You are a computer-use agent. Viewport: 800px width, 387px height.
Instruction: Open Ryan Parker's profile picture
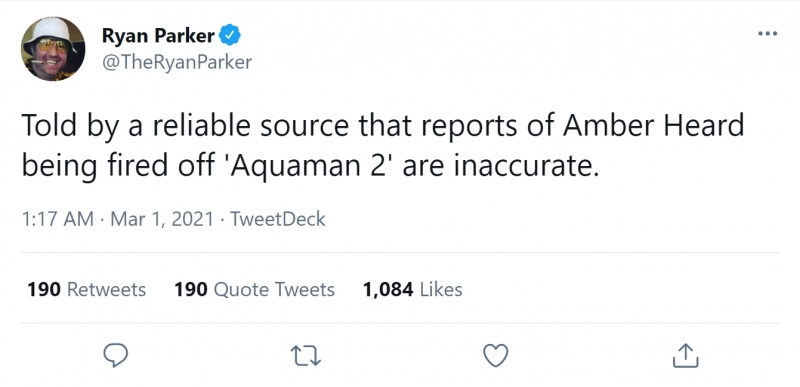pyautogui.click(x=53, y=49)
